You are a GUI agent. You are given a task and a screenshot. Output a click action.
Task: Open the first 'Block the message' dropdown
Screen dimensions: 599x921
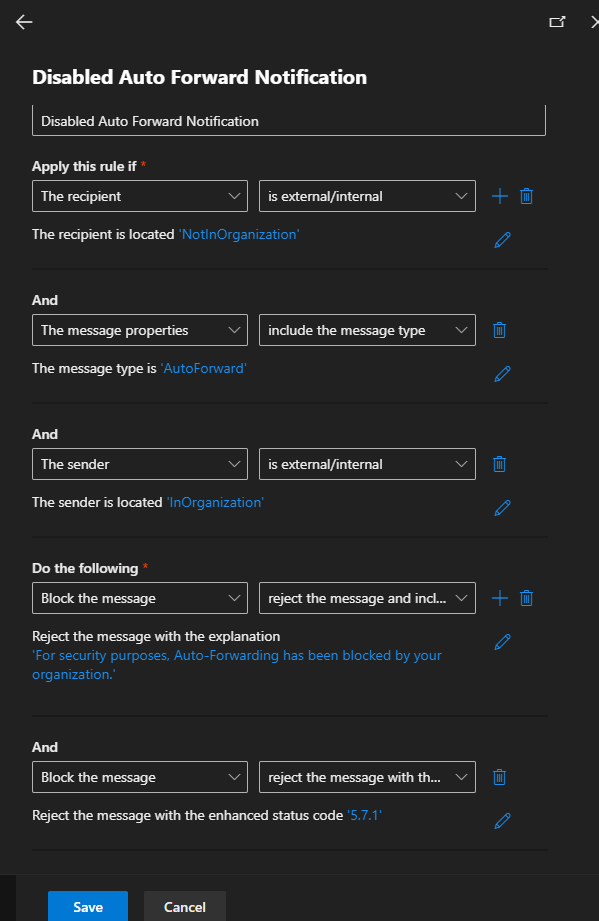click(x=139, y=598)
